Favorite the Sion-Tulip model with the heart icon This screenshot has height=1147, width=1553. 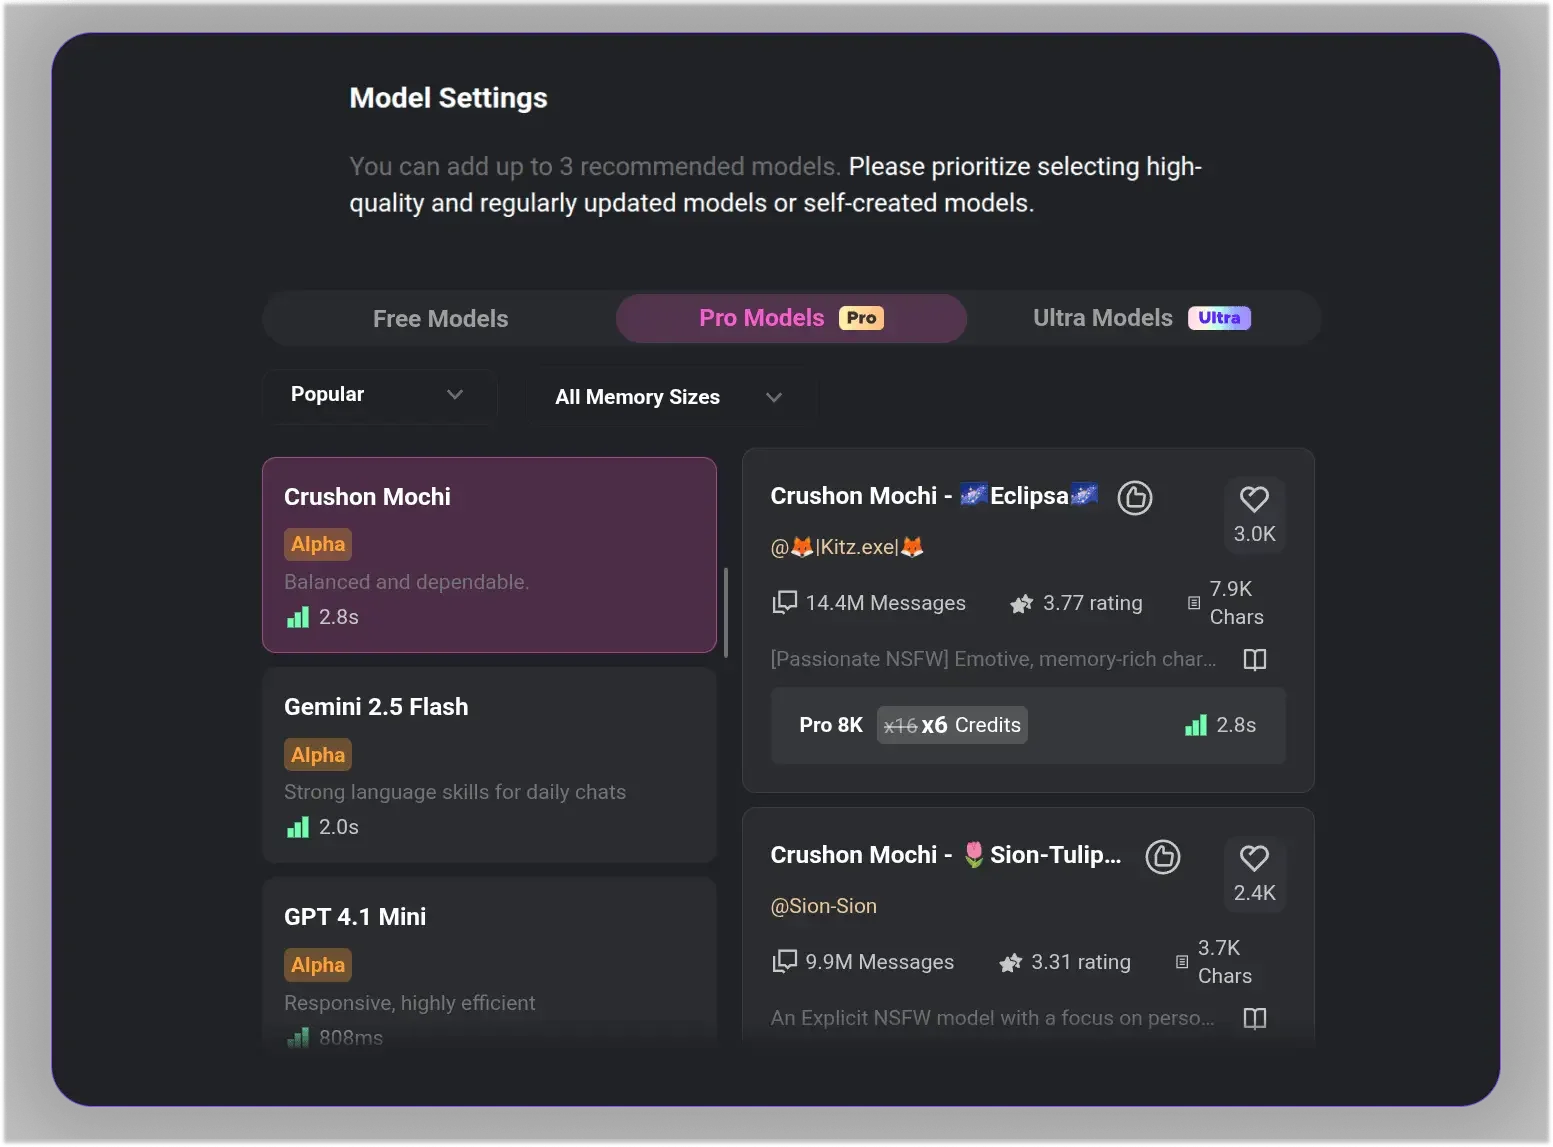(1254, 857)
